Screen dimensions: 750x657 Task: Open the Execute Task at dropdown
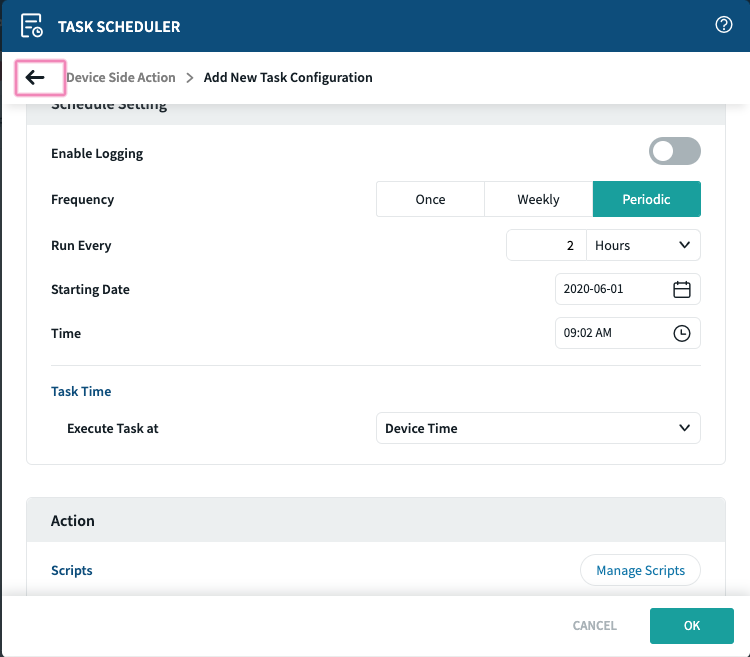point(538,428)
